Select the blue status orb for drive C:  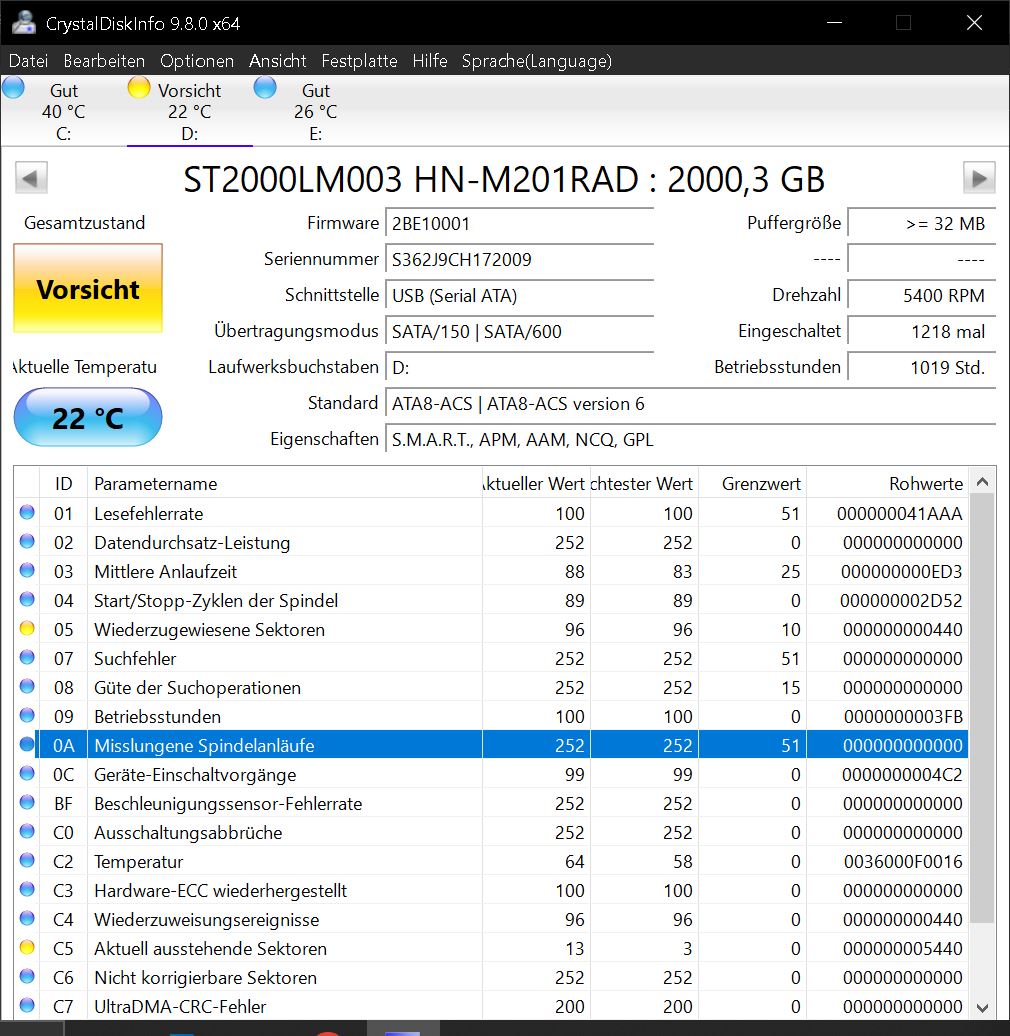[13, 87]
